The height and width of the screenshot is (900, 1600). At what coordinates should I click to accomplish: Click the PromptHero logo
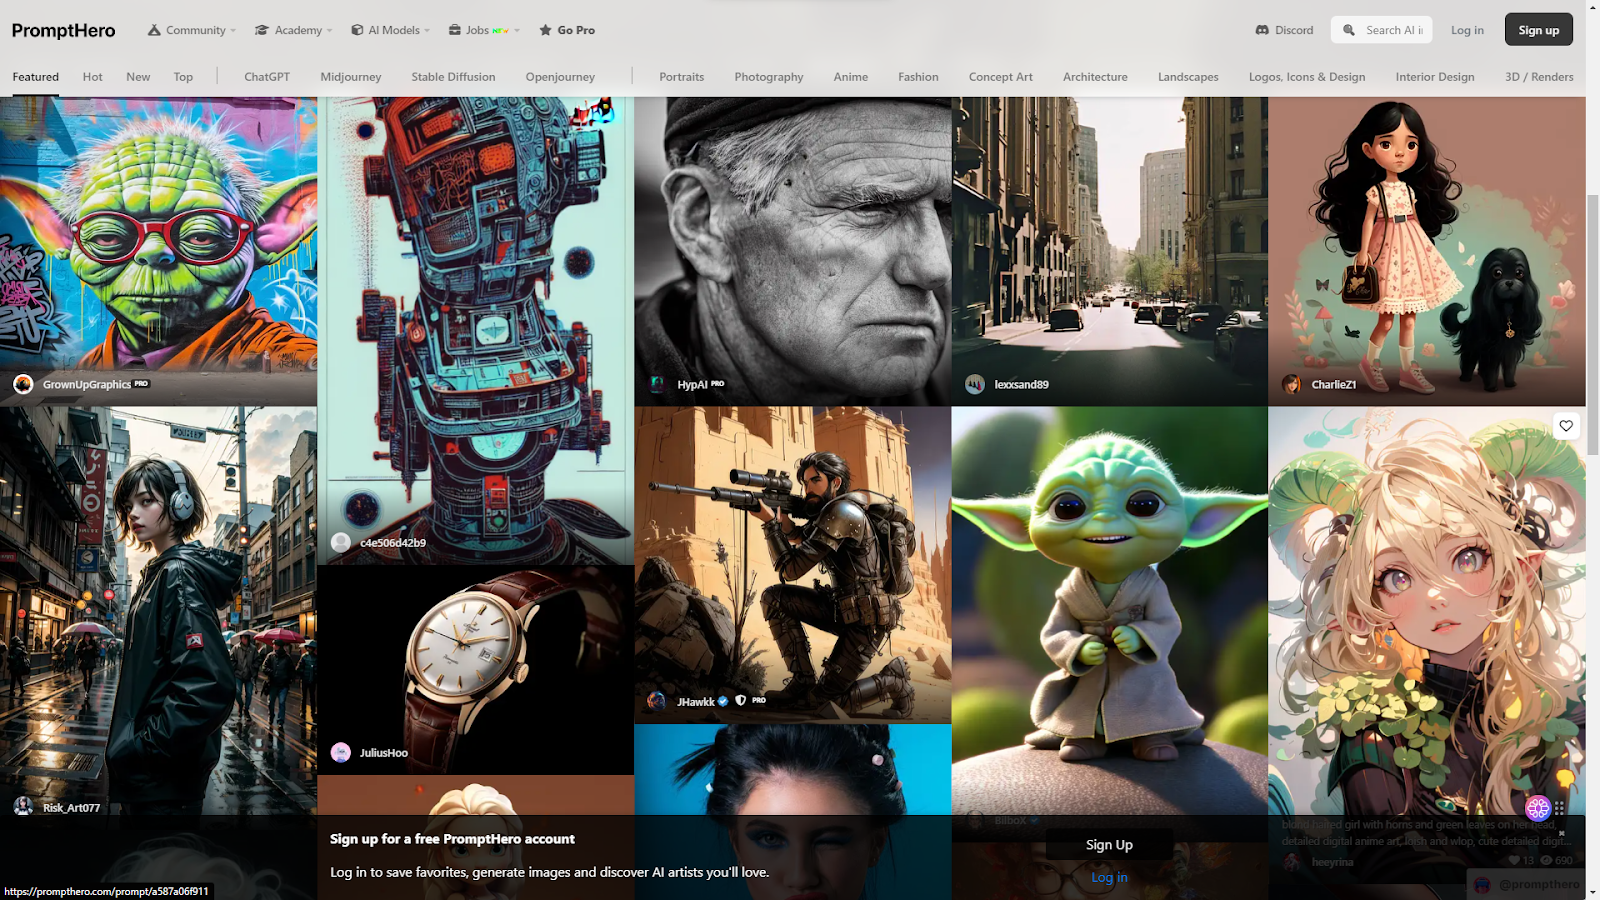63,30
